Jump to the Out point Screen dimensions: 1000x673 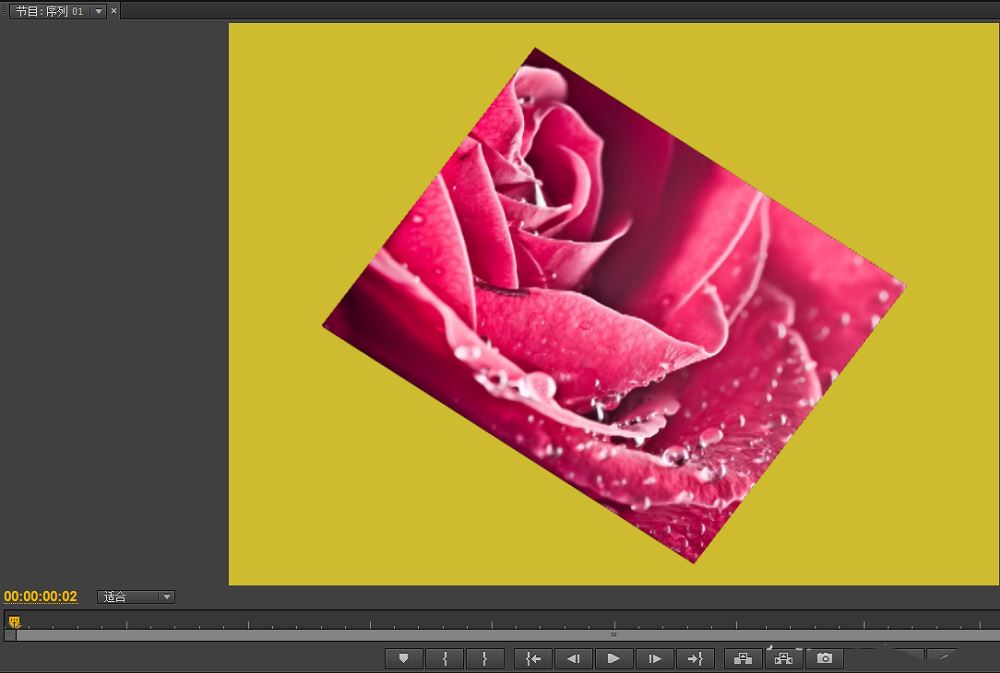tap(695, 658)
